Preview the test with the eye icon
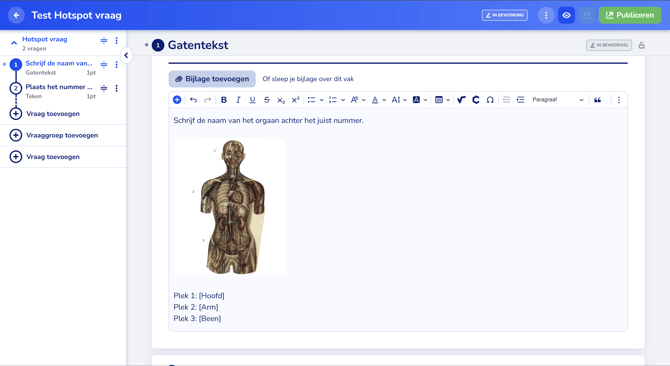670x366 pixels. tap(566, 15)
